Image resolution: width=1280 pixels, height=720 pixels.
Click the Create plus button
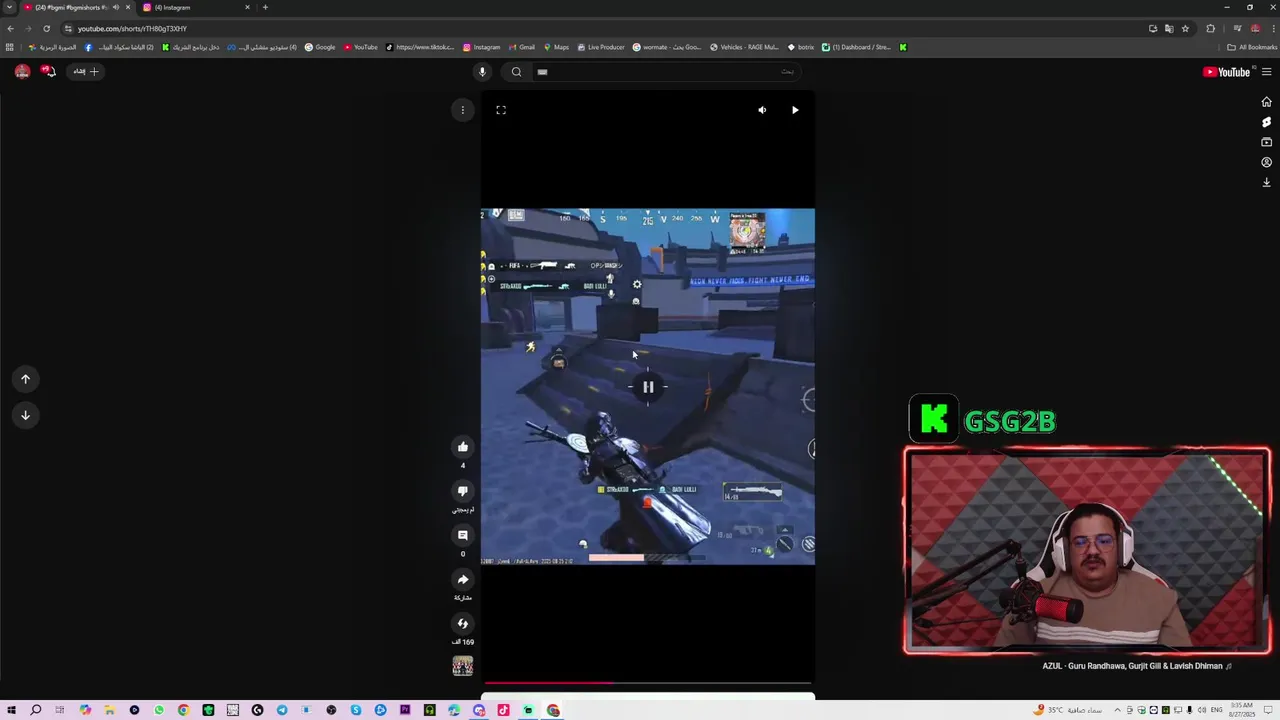86,71
